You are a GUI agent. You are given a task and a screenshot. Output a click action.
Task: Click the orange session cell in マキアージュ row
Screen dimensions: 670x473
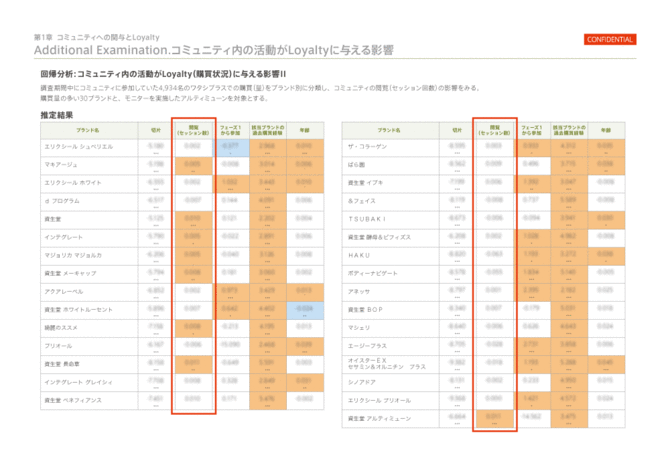193,166
